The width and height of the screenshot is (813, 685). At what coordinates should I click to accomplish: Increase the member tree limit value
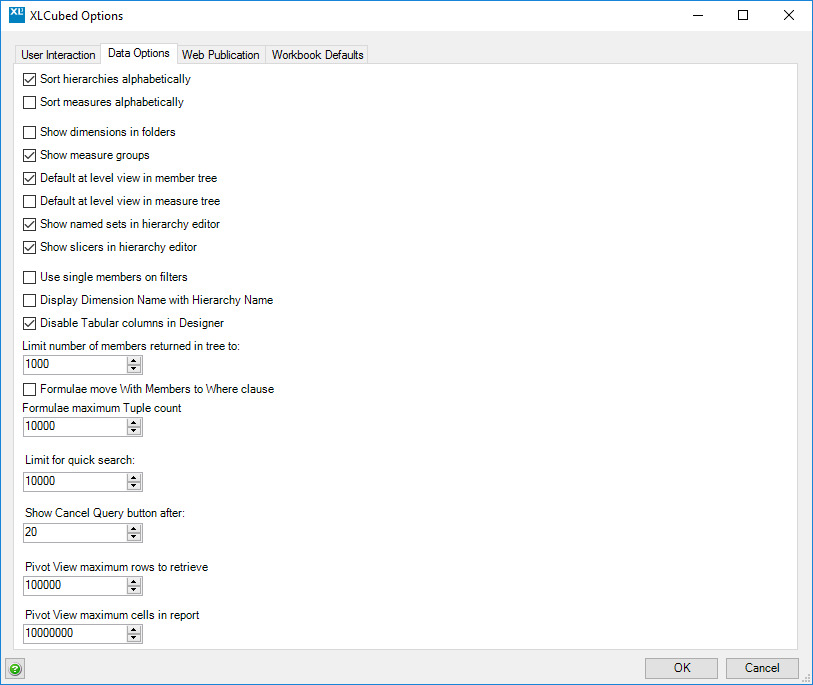click(134, 360)
